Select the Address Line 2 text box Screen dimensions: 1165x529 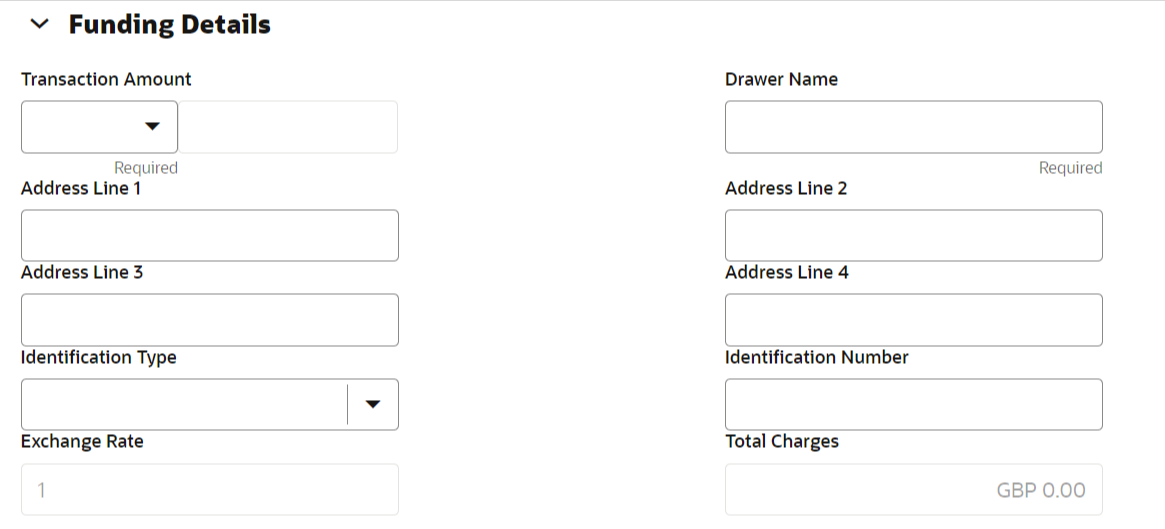point(913,236)
